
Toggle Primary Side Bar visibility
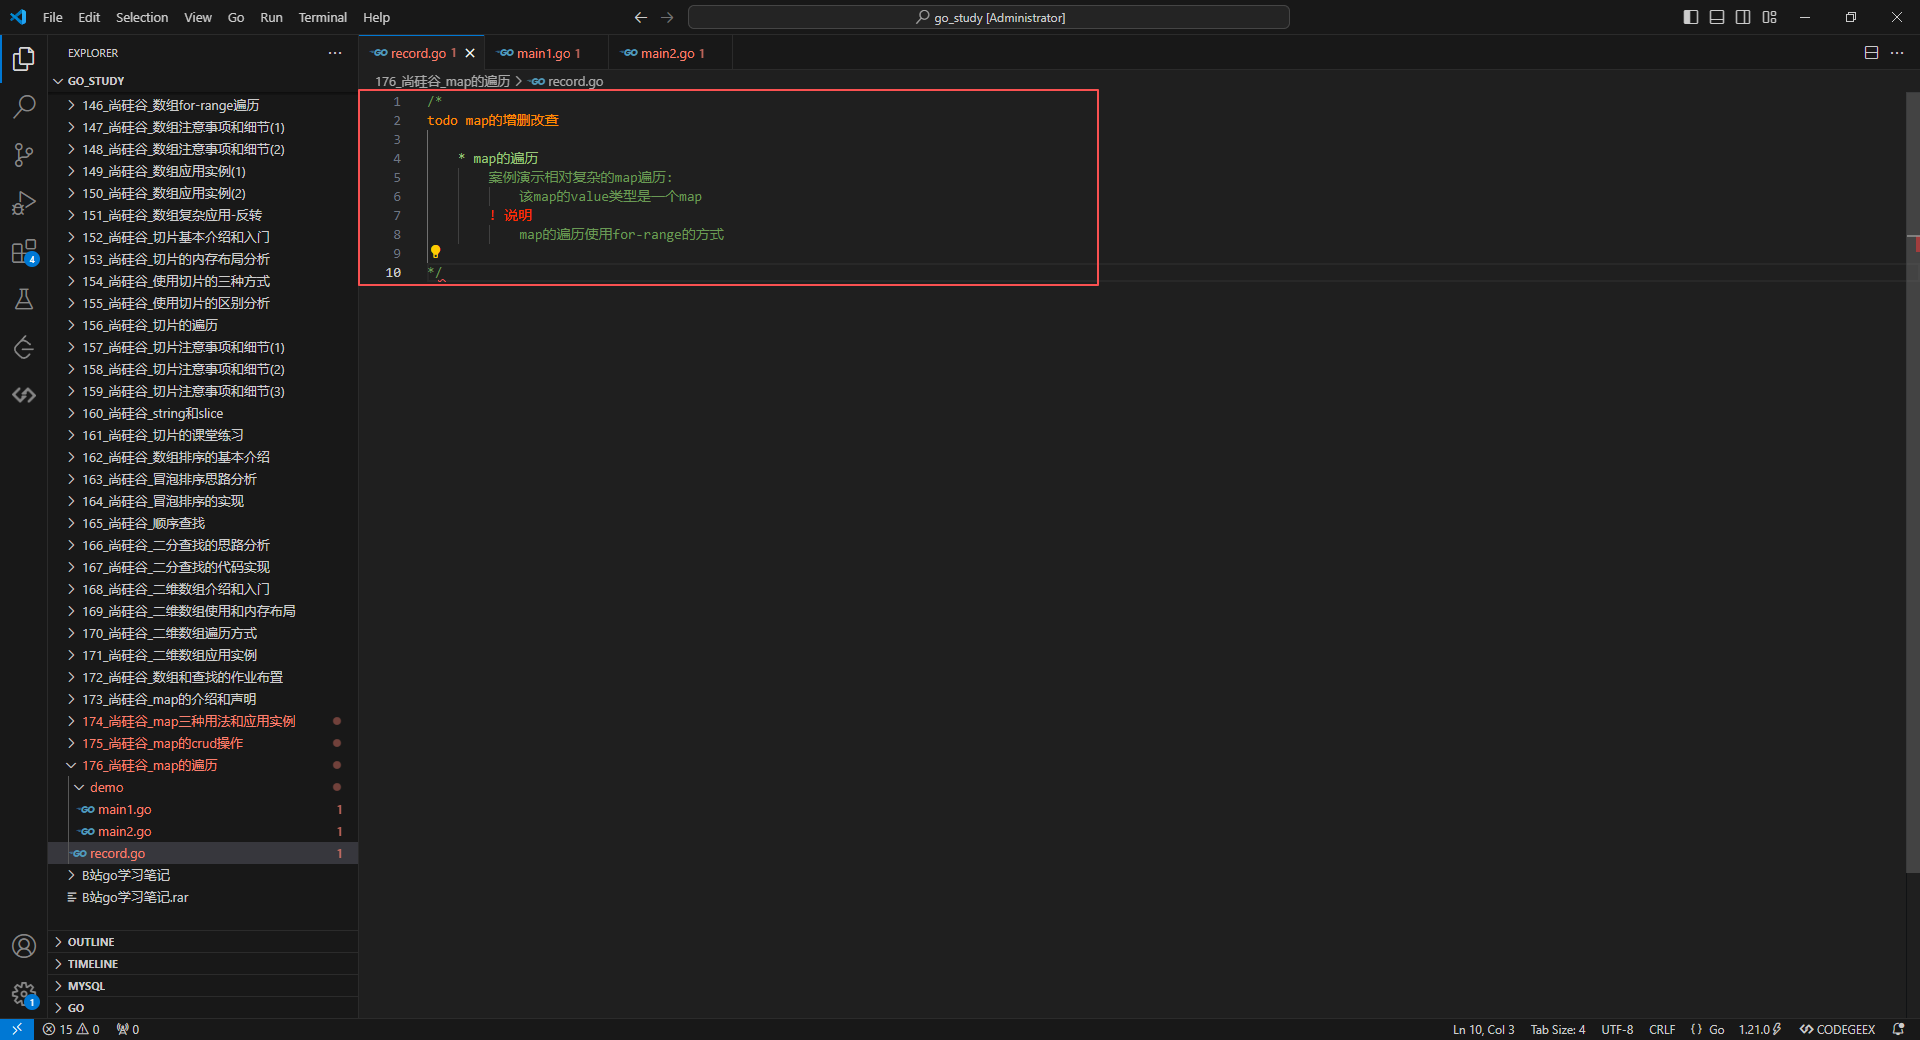coord(1691,17)
